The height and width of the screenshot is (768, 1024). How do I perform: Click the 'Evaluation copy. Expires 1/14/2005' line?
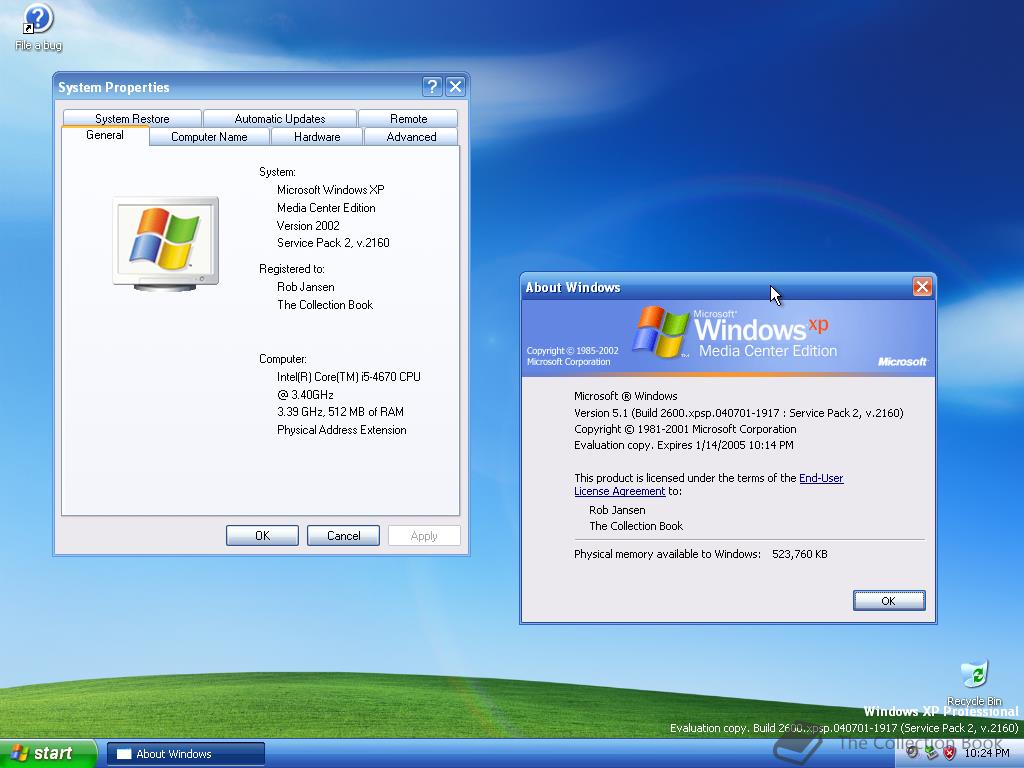tap(684, 445)
